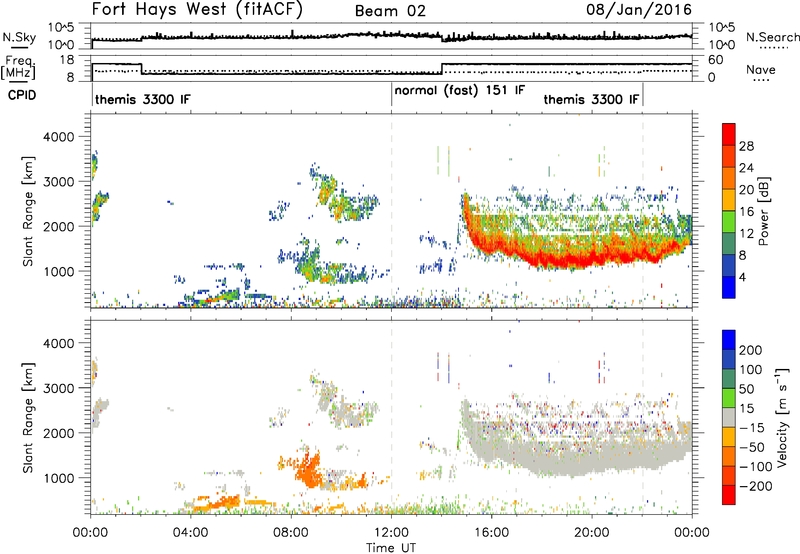Pick the Velocity segment between -15 and -50
This screenshot has width=800, height=554.
pos(729,437)
